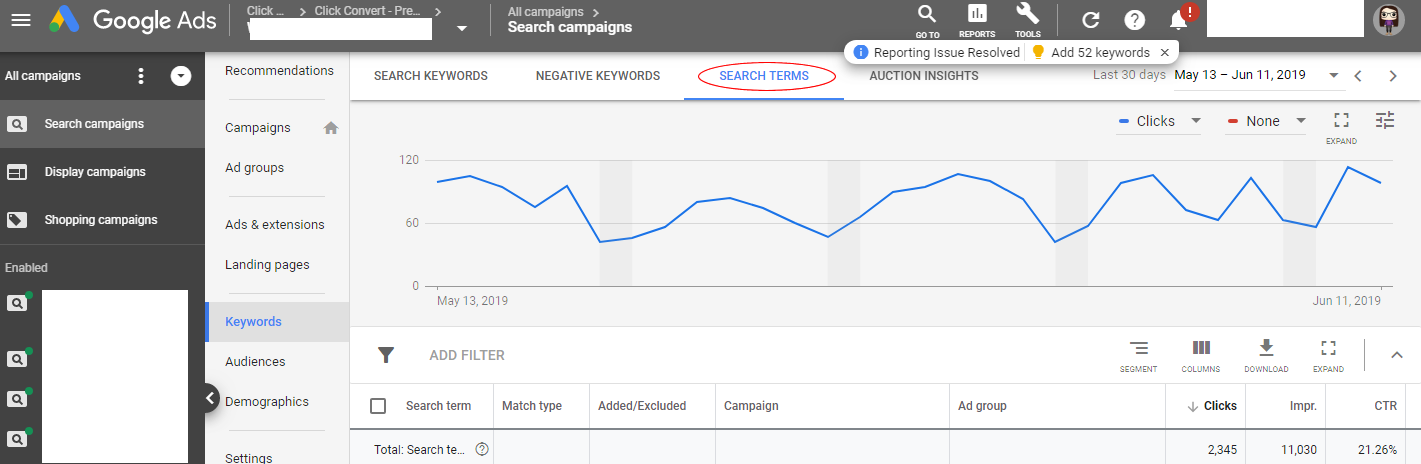Open Recommendations page

(279, 71)
